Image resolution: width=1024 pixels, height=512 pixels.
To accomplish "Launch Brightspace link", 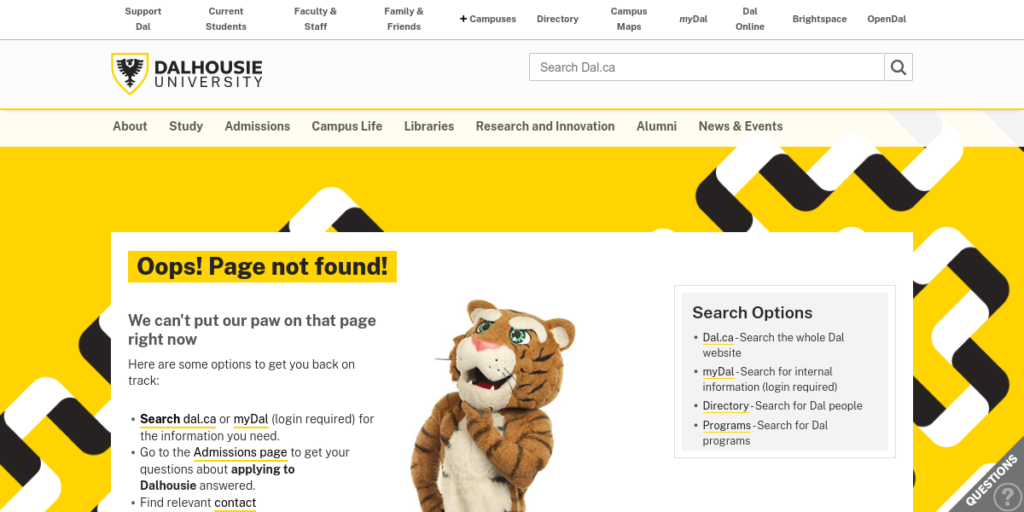I will coord(820,19).
